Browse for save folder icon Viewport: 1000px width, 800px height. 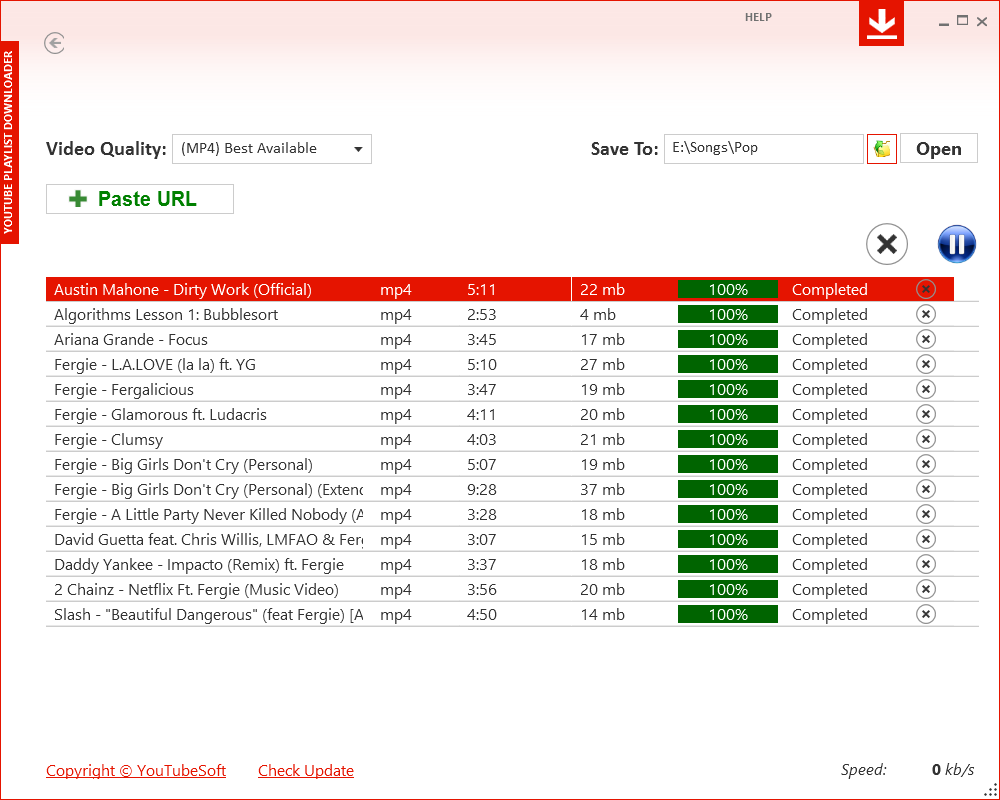click(882, 149)
